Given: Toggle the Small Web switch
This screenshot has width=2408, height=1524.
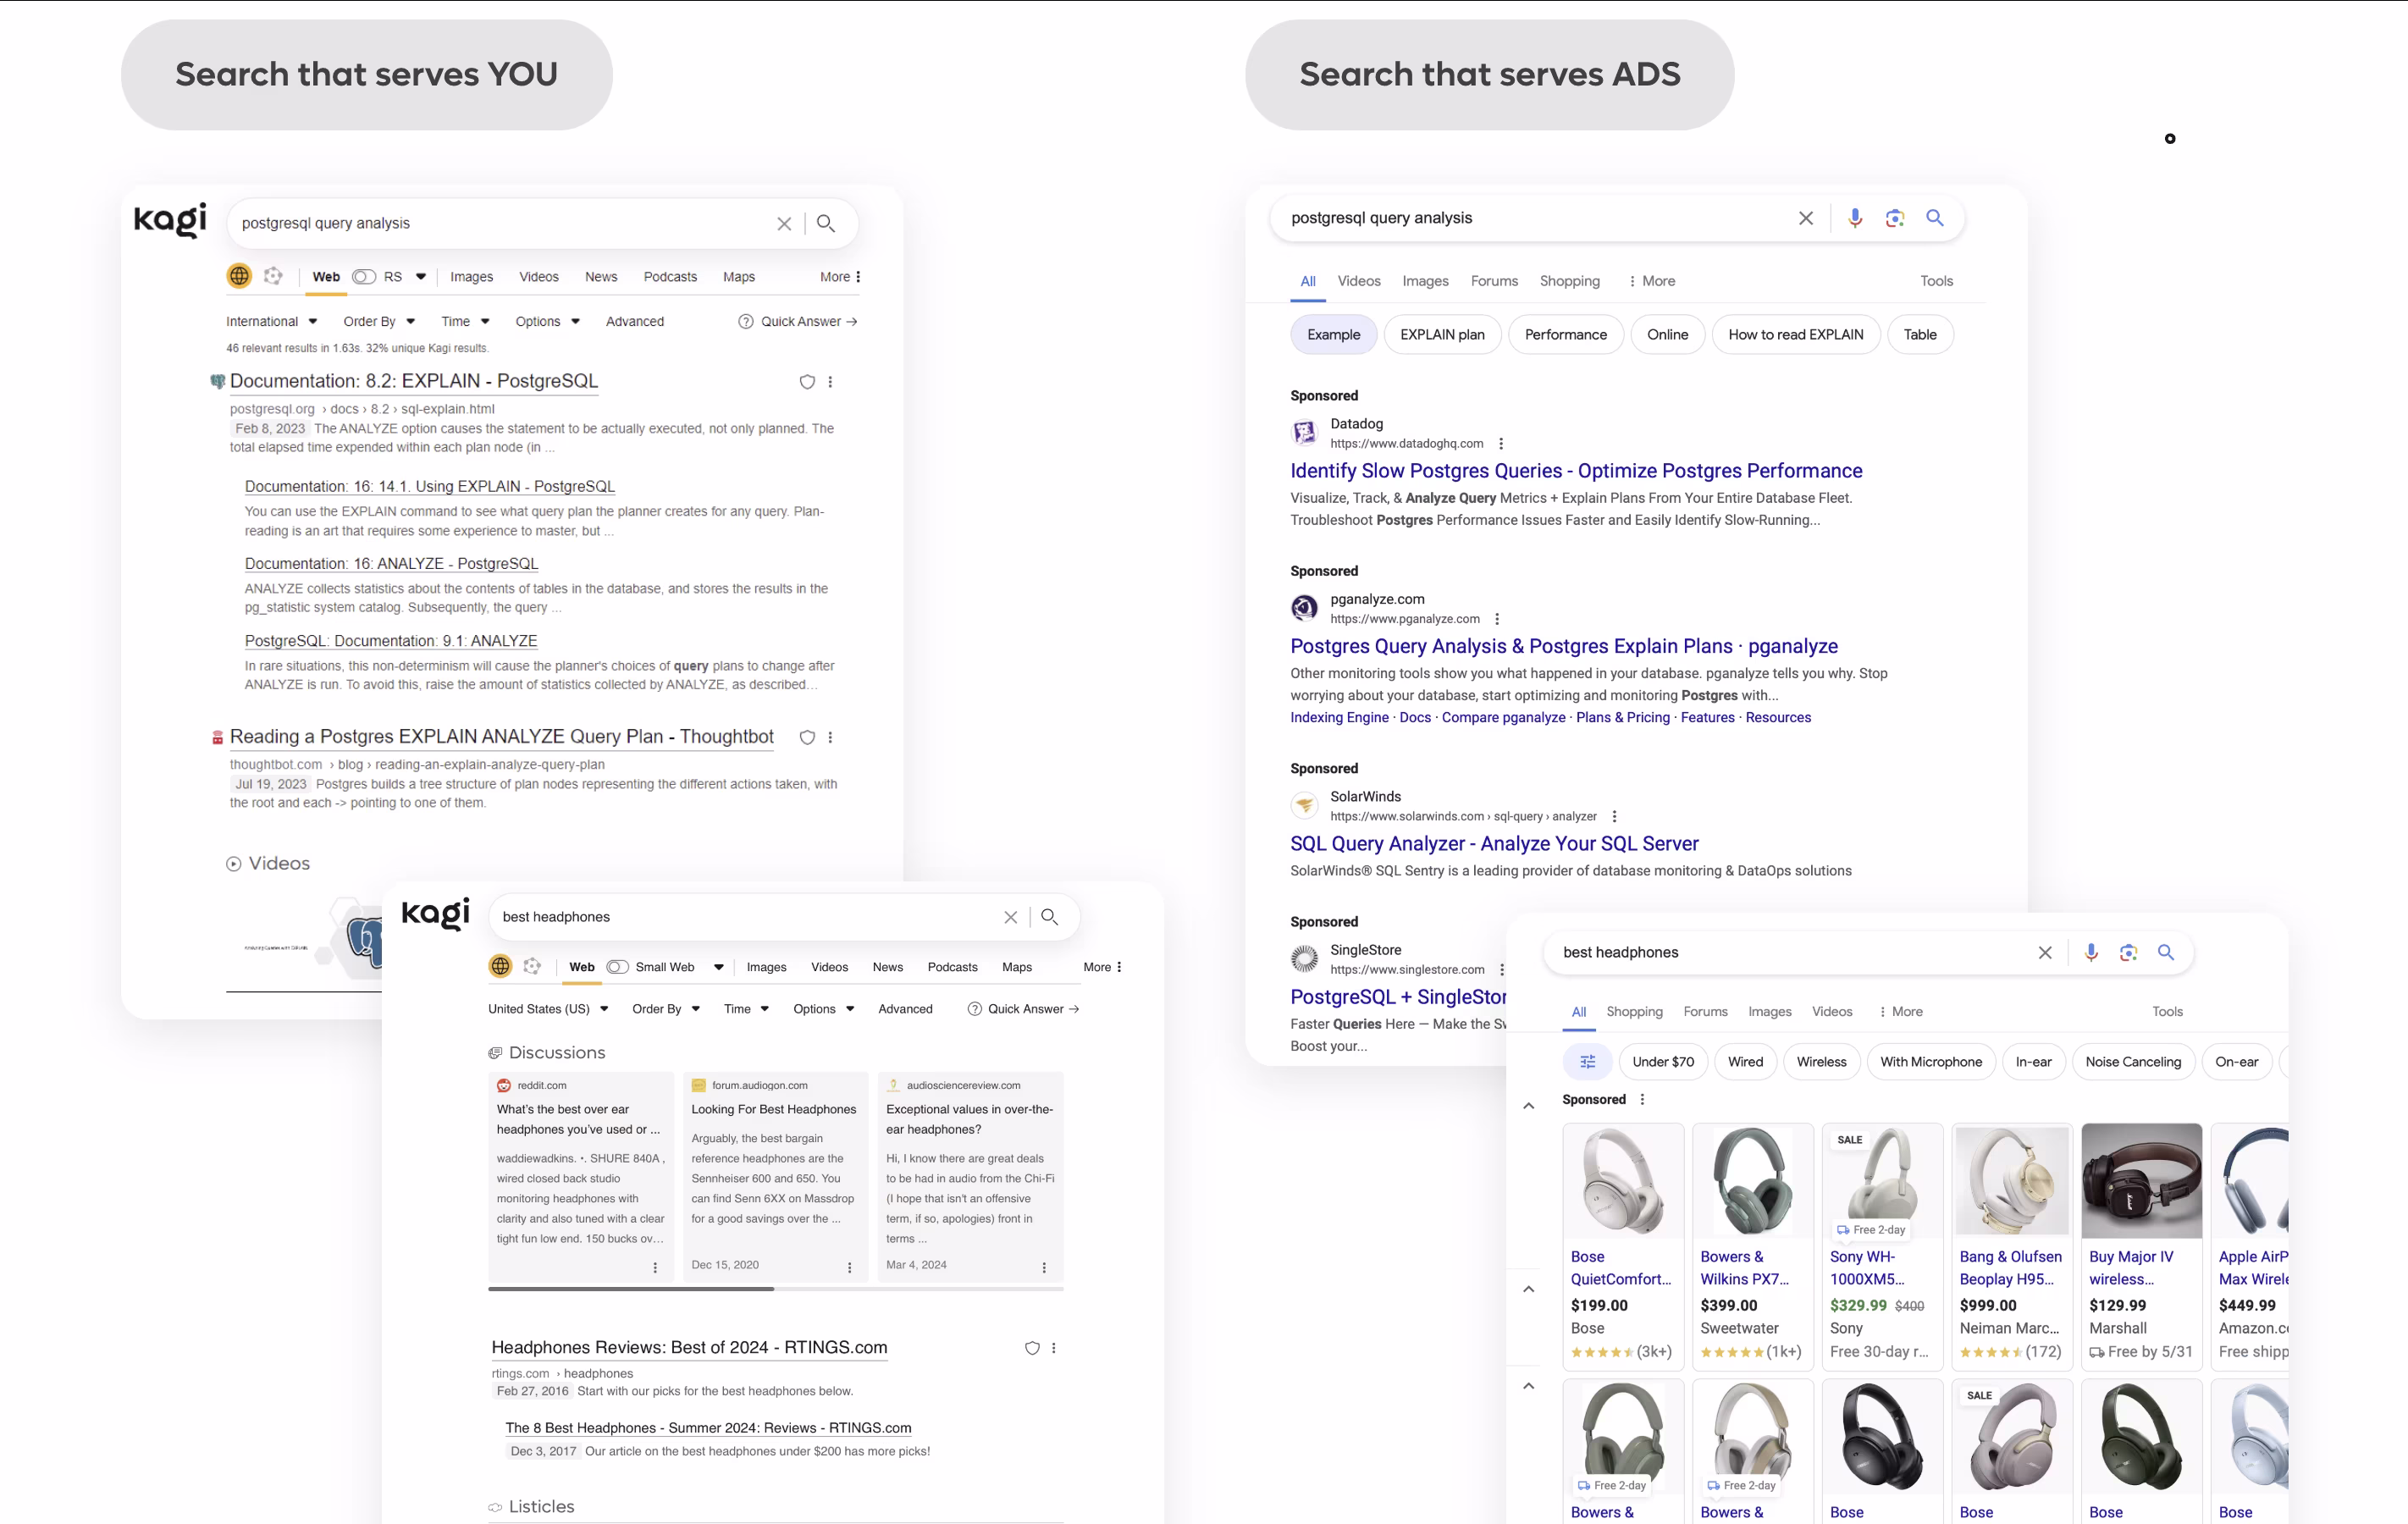Looking at the screenshot, I should pyautogui.click(x=618, y=967).
